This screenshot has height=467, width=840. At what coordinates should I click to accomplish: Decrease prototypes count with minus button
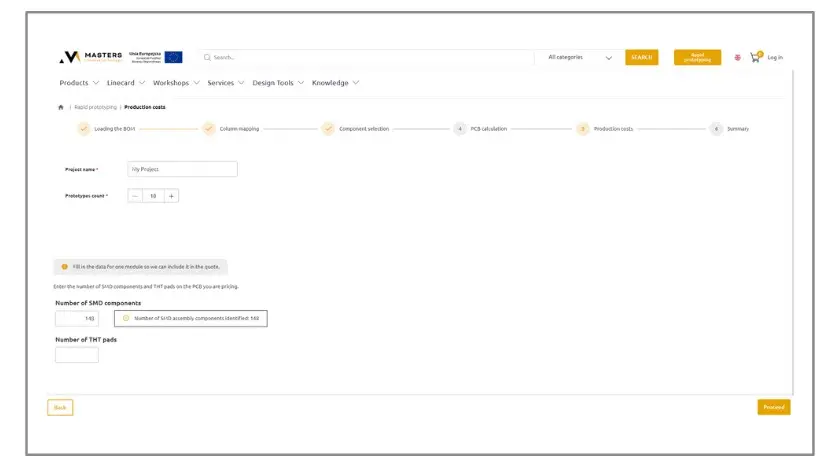(135, 196)
